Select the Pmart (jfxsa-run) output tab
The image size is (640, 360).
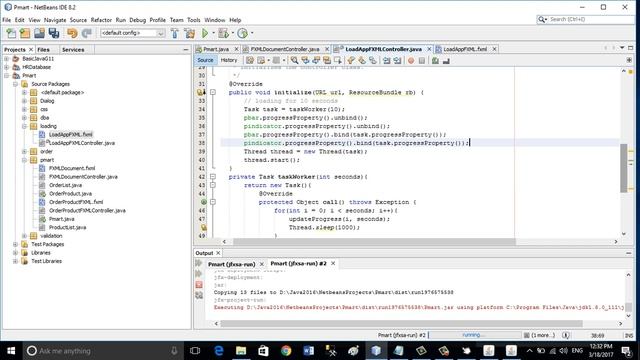pyautogui.click(x=231, y=264)
